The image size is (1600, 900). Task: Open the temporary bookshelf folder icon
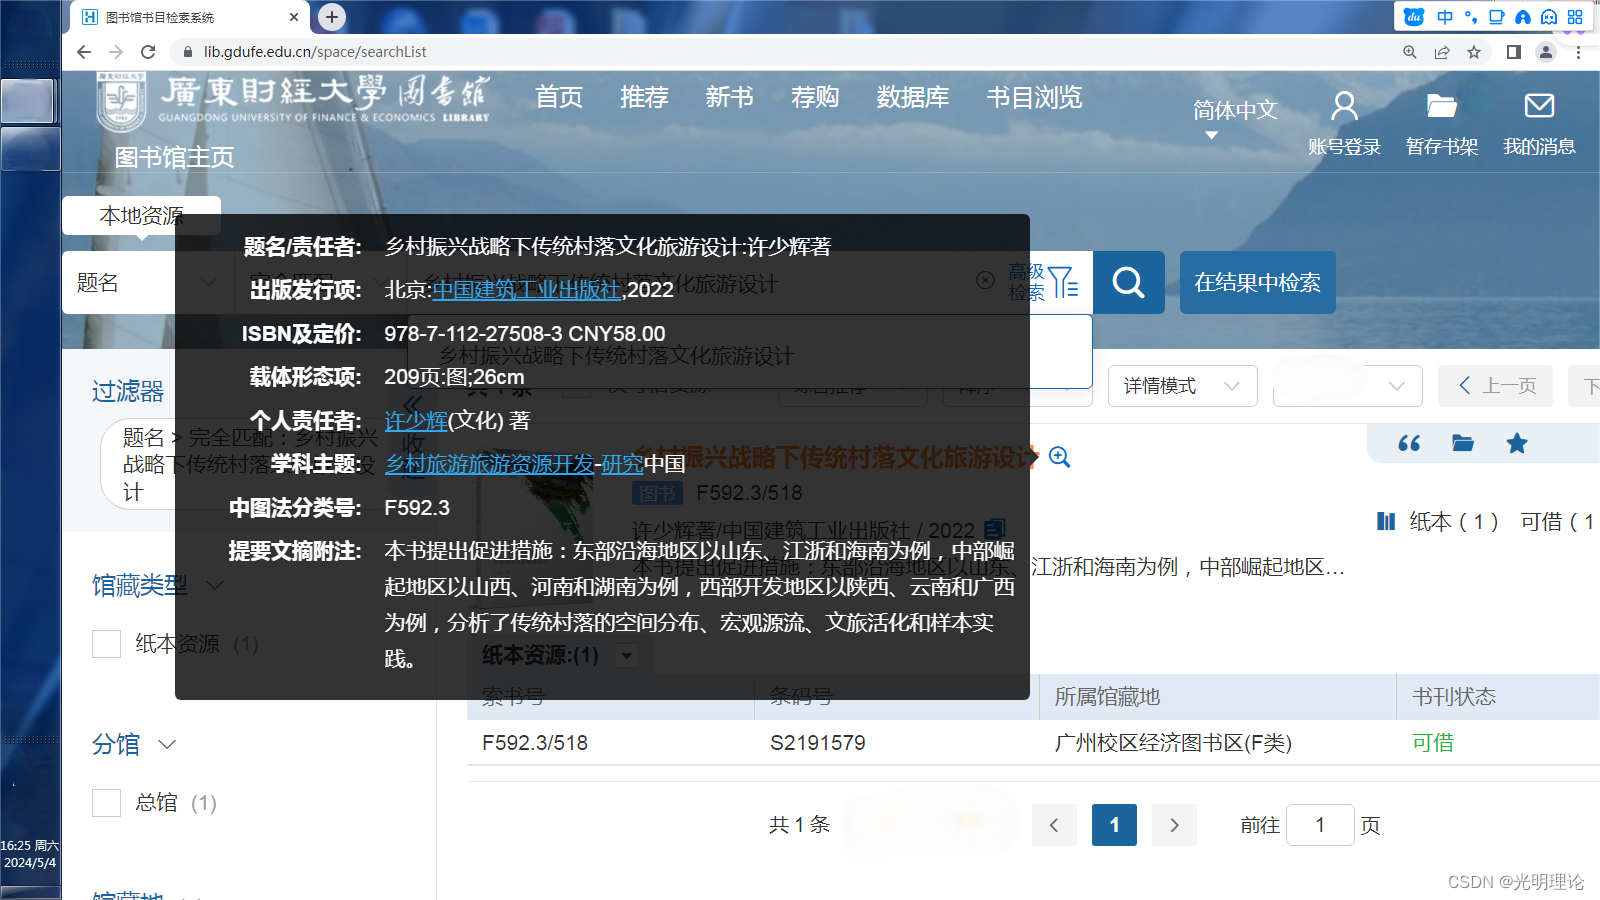(1441, 106)
